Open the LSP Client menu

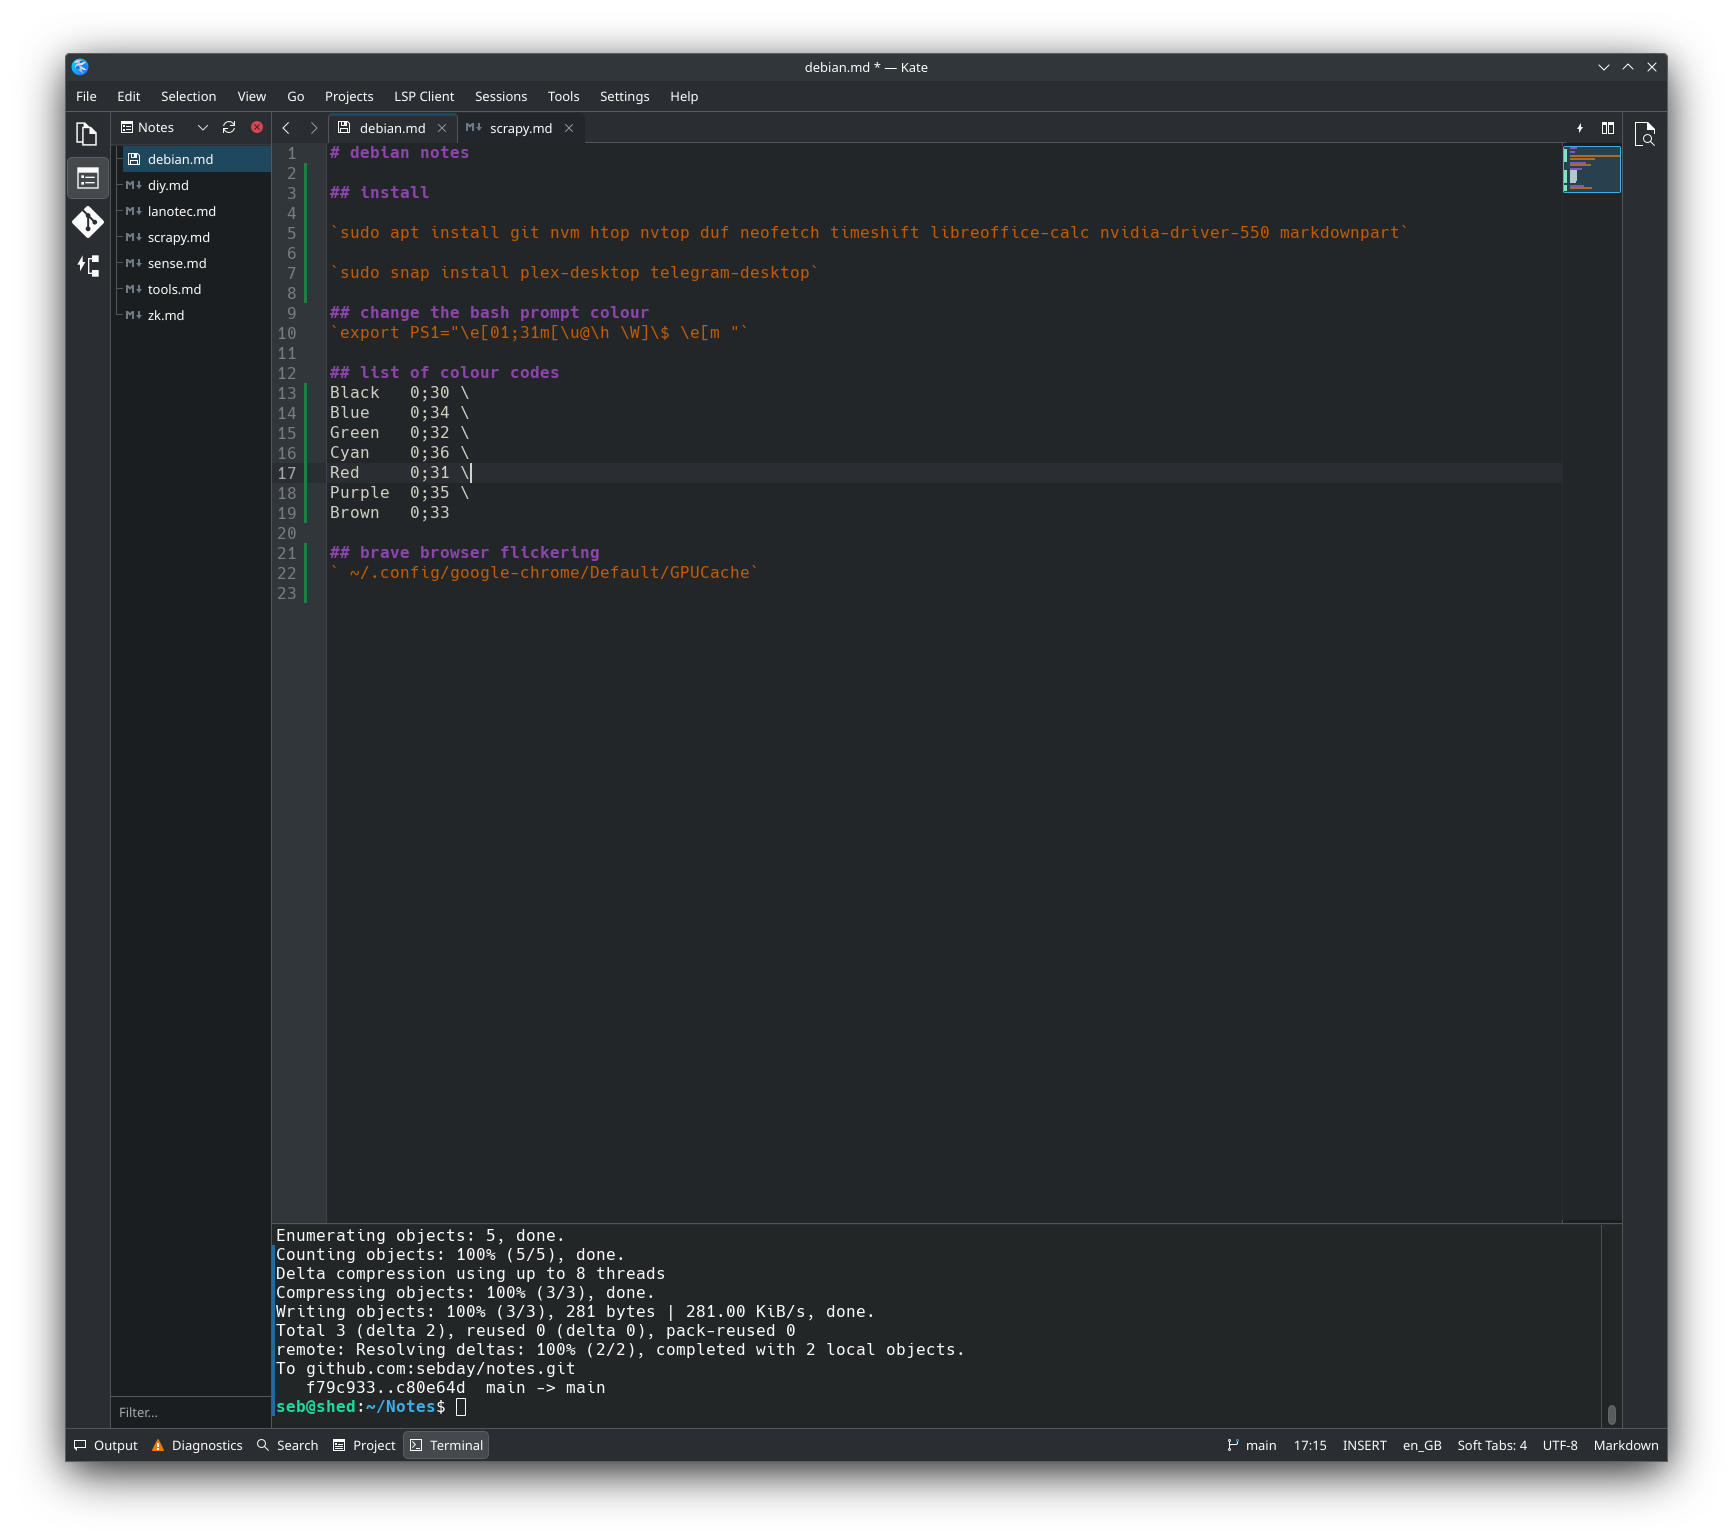click(424, 96)
